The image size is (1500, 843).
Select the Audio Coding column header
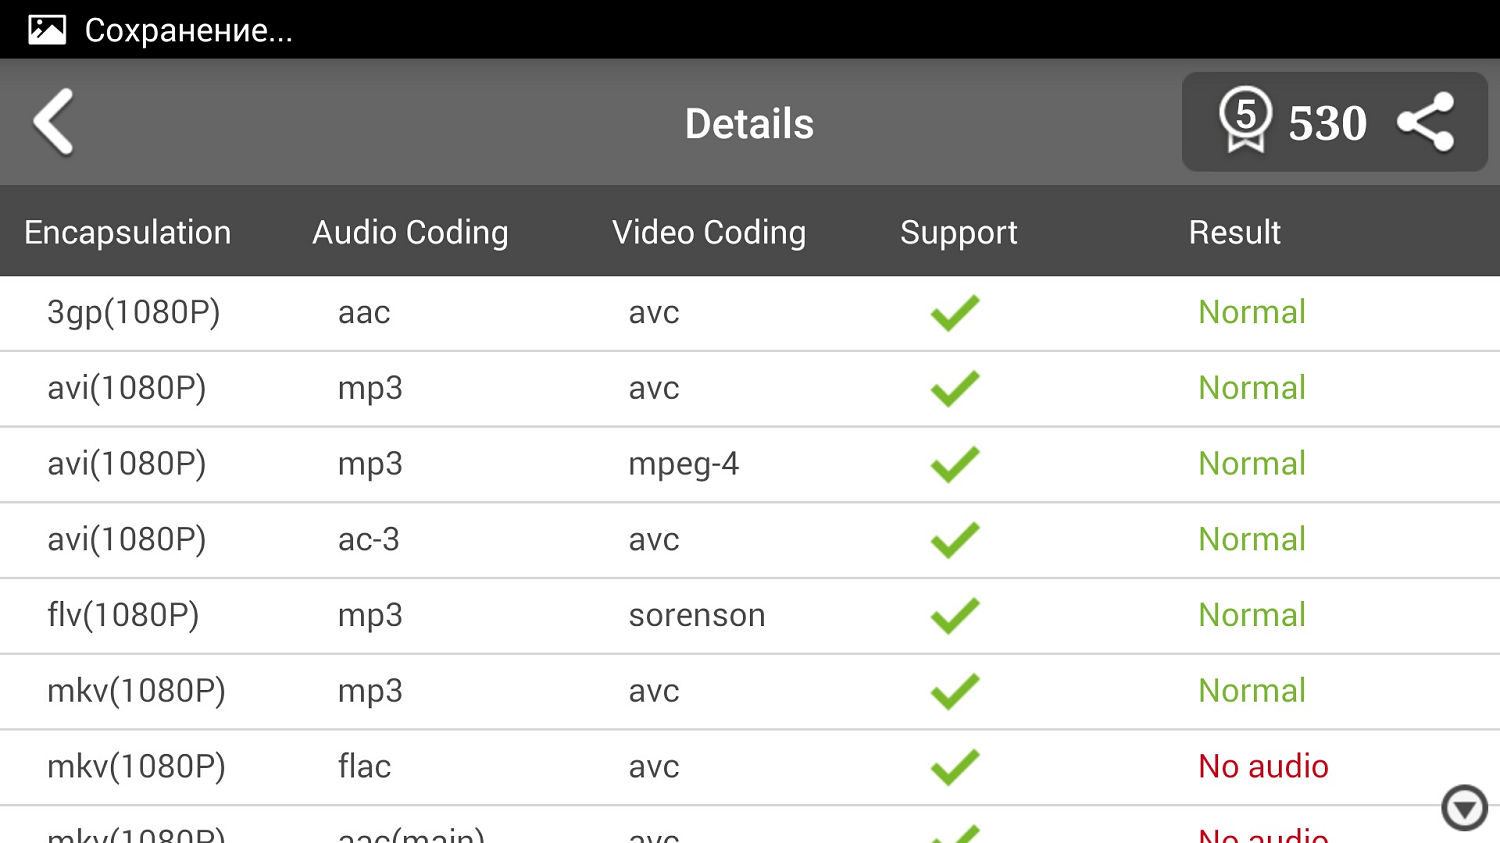point(410,232)
